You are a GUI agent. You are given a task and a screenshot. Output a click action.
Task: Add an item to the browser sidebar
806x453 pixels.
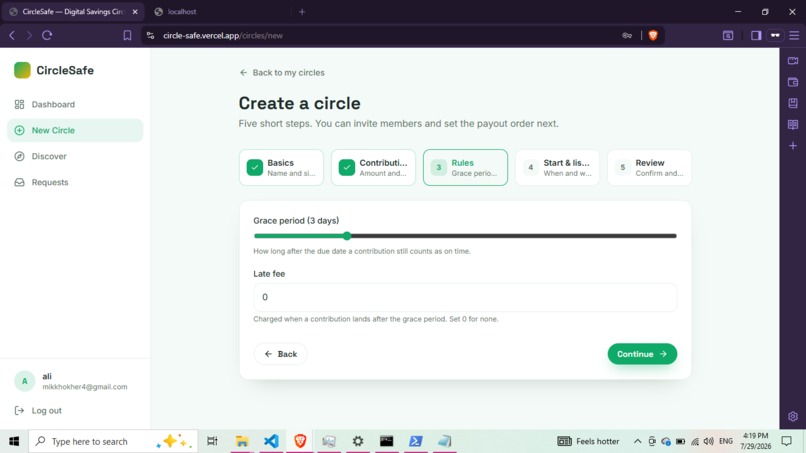coord(793,146)
